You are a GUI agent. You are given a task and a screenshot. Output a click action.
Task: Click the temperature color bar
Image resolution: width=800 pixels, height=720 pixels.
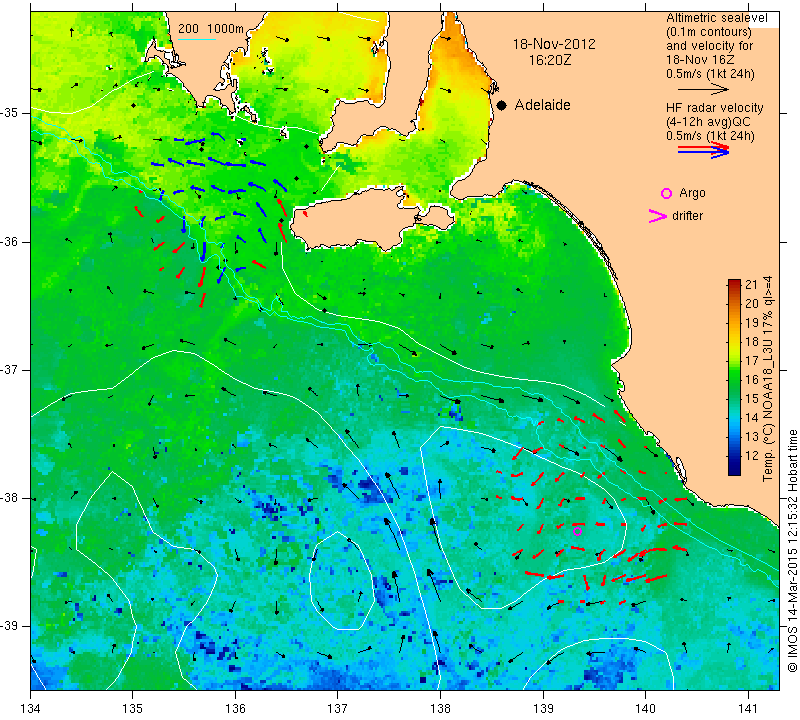coord(734,377)
